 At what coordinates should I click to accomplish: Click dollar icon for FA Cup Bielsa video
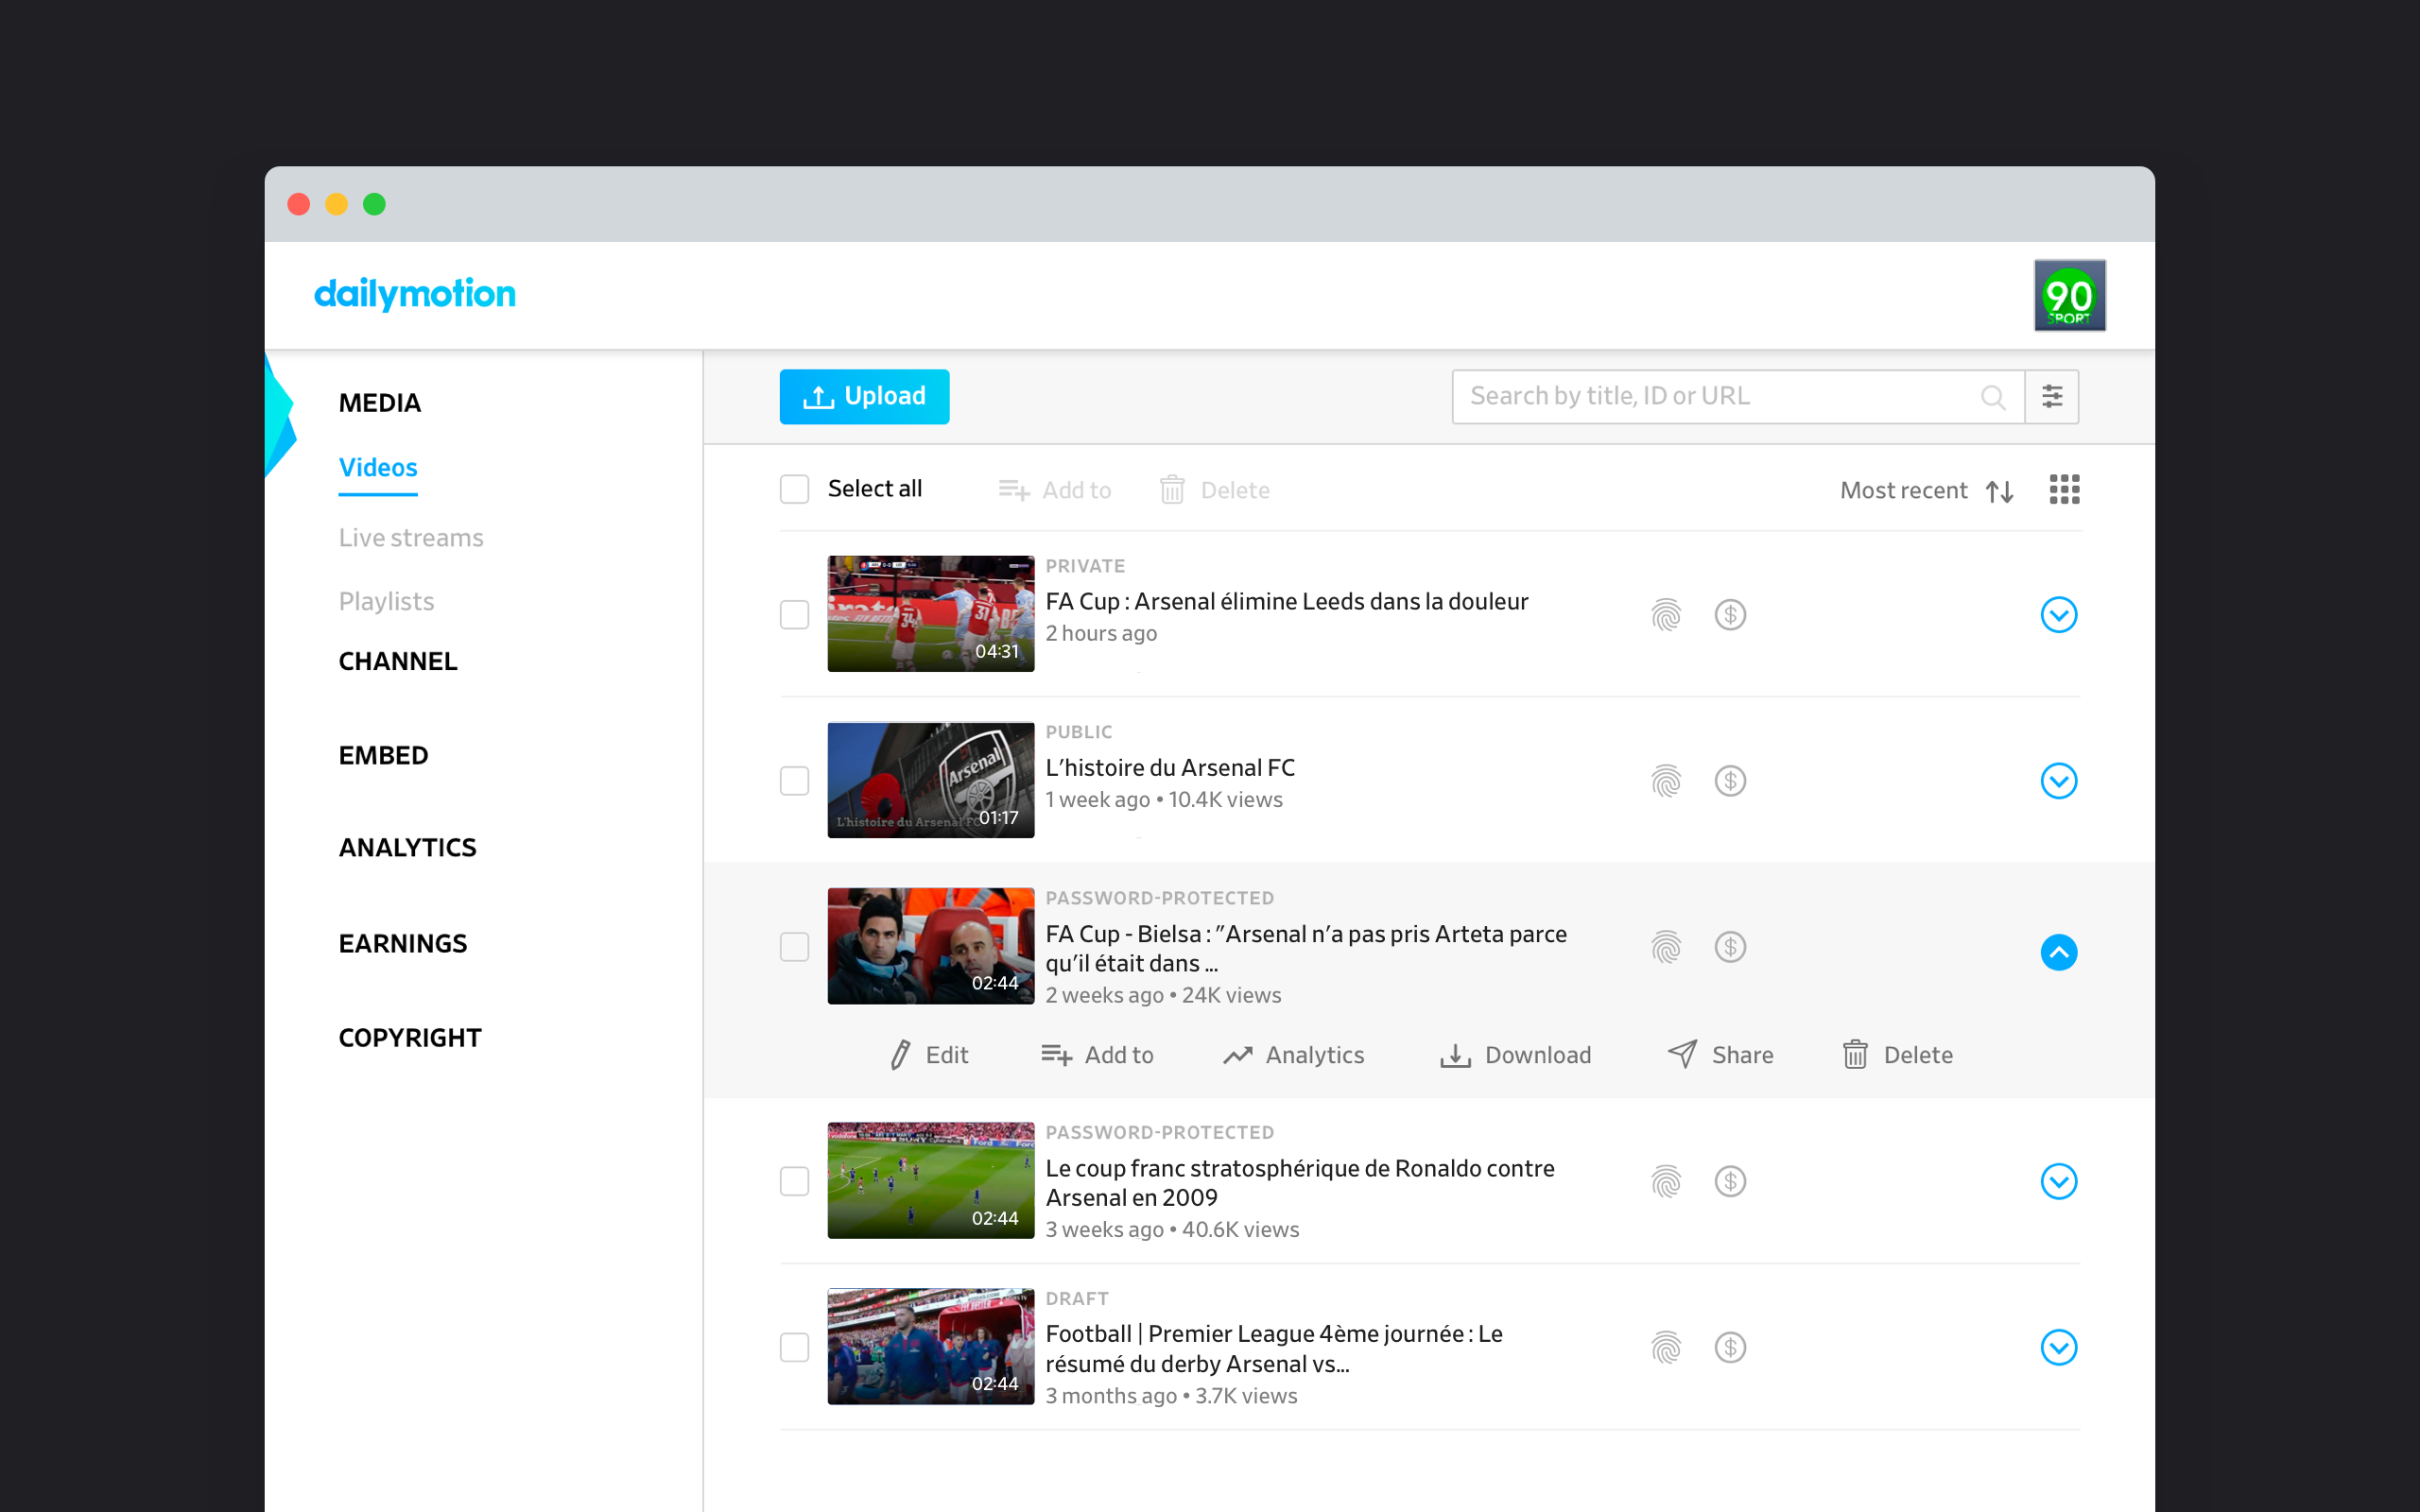coord(1730,946)
